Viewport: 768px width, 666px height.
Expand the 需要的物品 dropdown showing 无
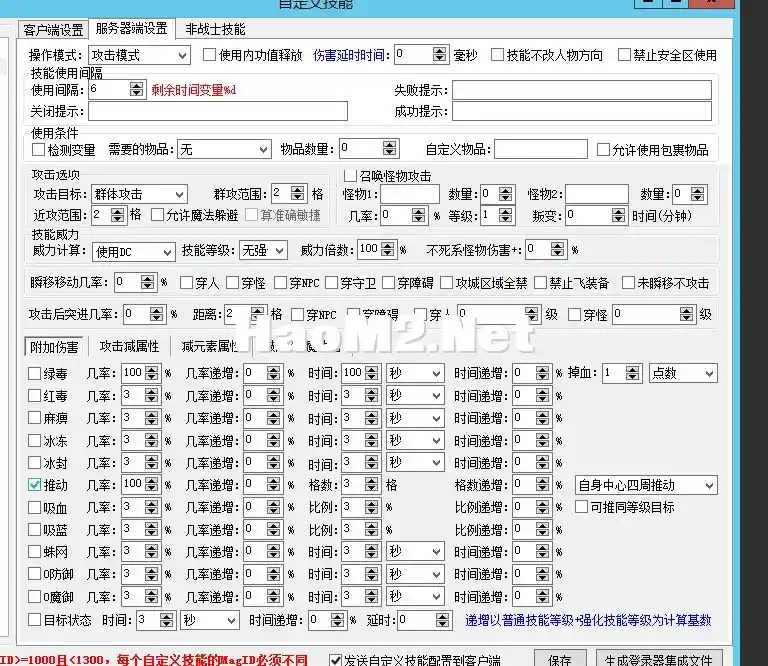(x=224, y=149)
